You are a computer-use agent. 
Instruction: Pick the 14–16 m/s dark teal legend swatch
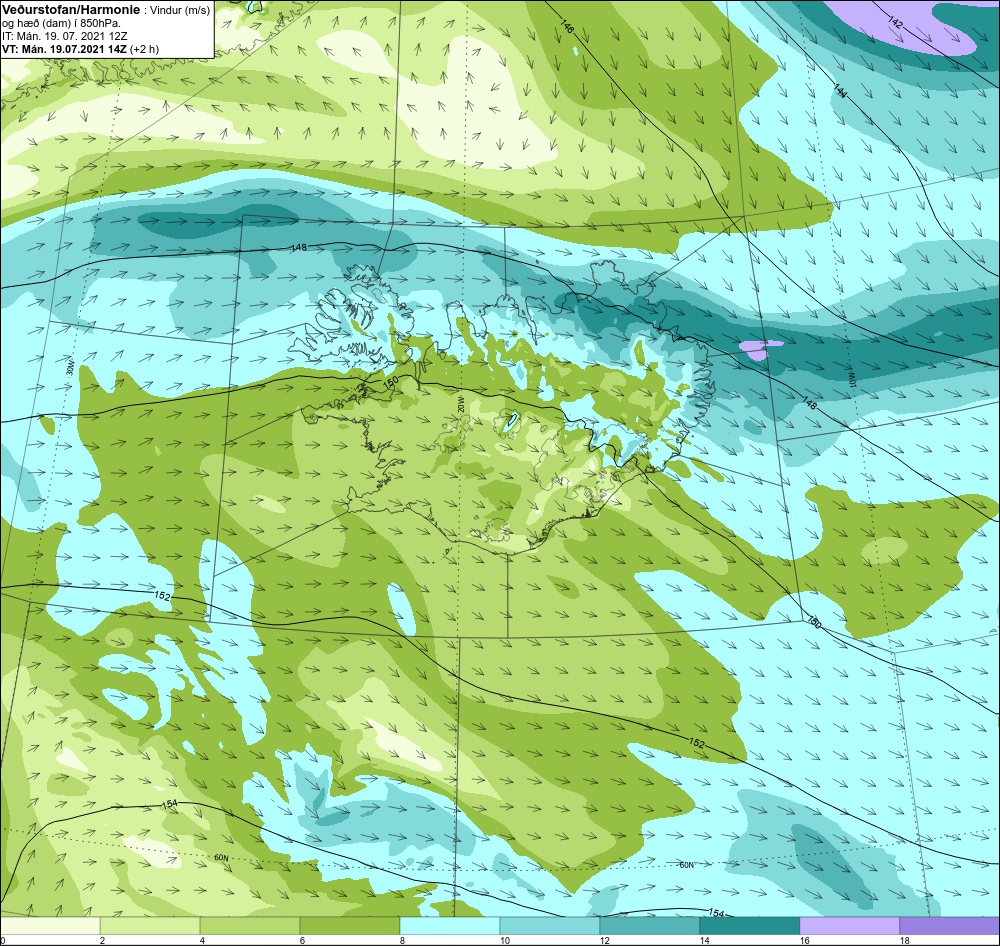coord(749,926)
